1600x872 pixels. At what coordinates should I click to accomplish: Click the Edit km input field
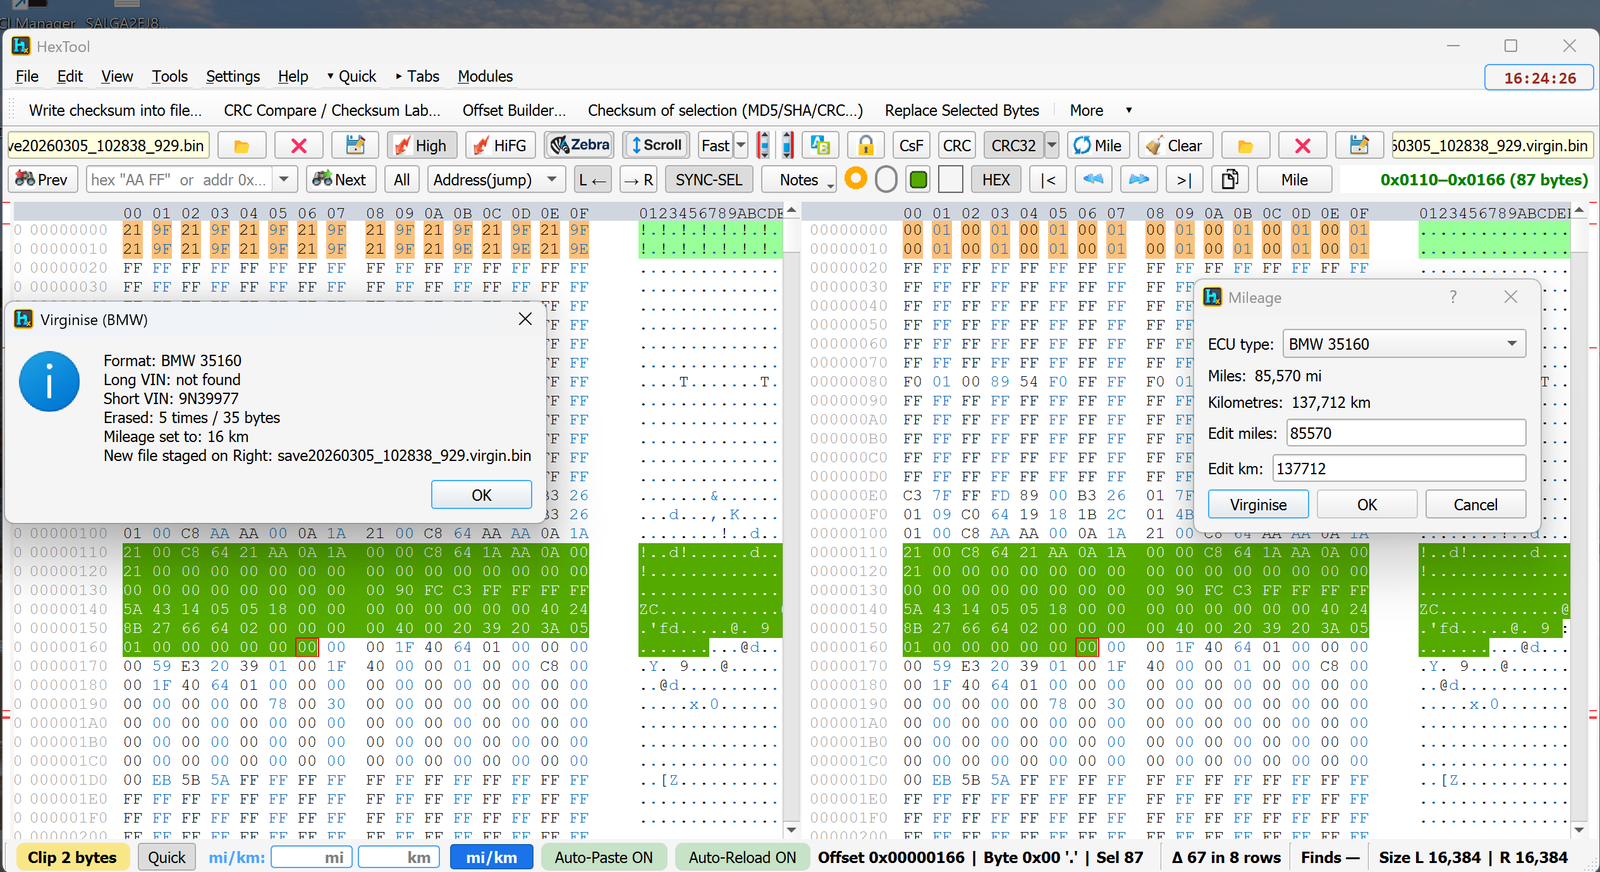(x=1398, y=468)
